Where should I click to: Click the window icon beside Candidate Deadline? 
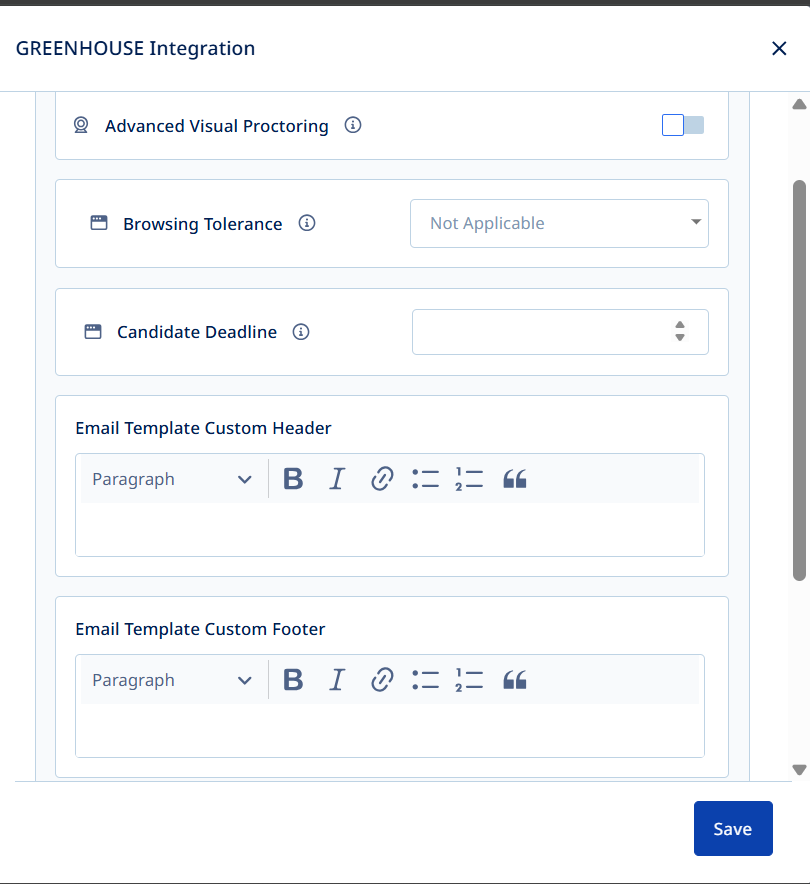click(93, 332)
